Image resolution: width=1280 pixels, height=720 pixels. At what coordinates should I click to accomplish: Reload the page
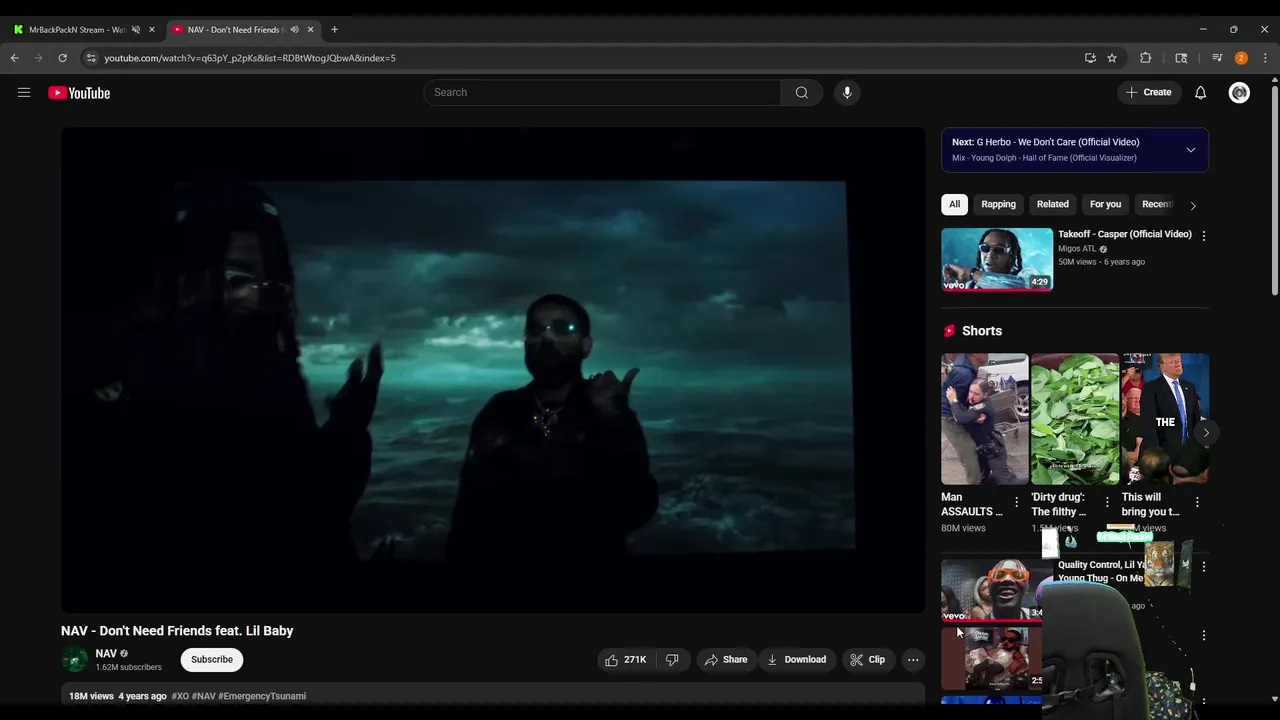tap(62, 58)
